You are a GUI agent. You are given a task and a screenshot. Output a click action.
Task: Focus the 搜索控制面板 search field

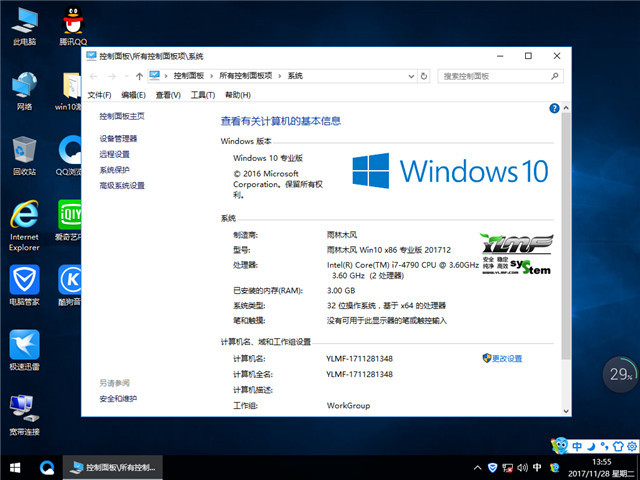[x=500, y=76]
